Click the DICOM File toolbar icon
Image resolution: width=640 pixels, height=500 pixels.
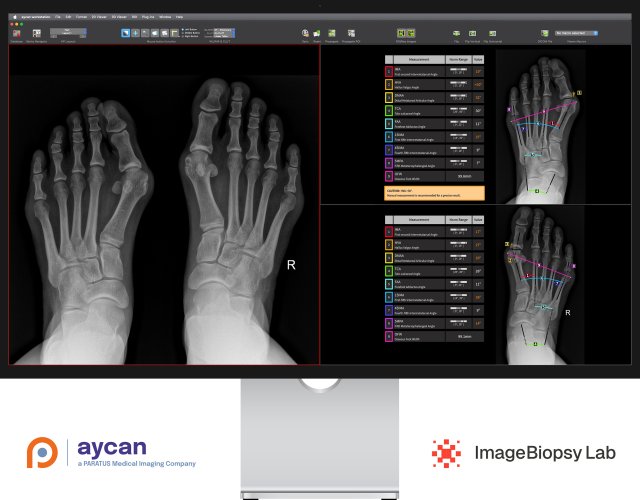pyautogui.click(x=544, y=33)
